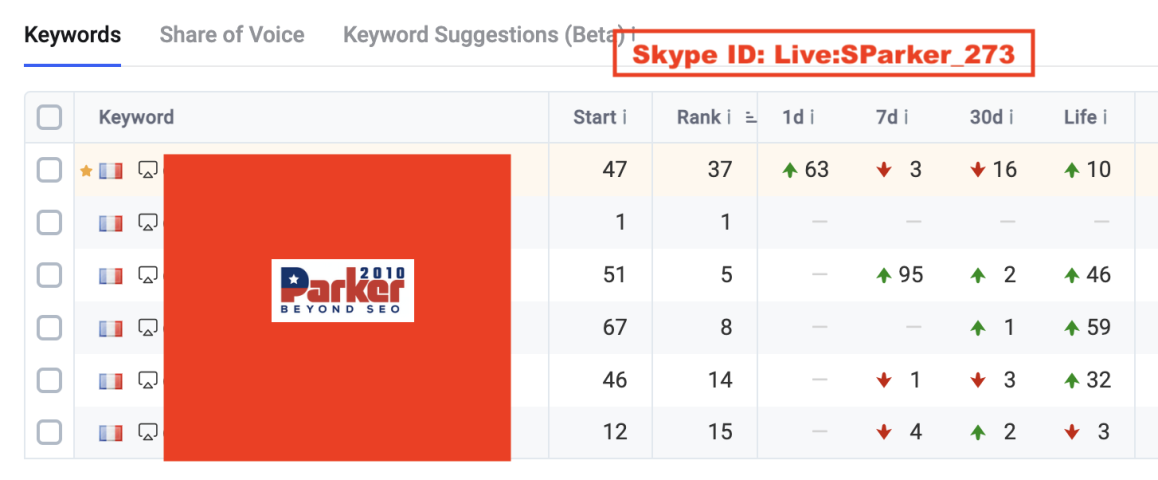Click the info icon beside Life header
Viewport: 1158px width, 480px height.
[1104, 117]
